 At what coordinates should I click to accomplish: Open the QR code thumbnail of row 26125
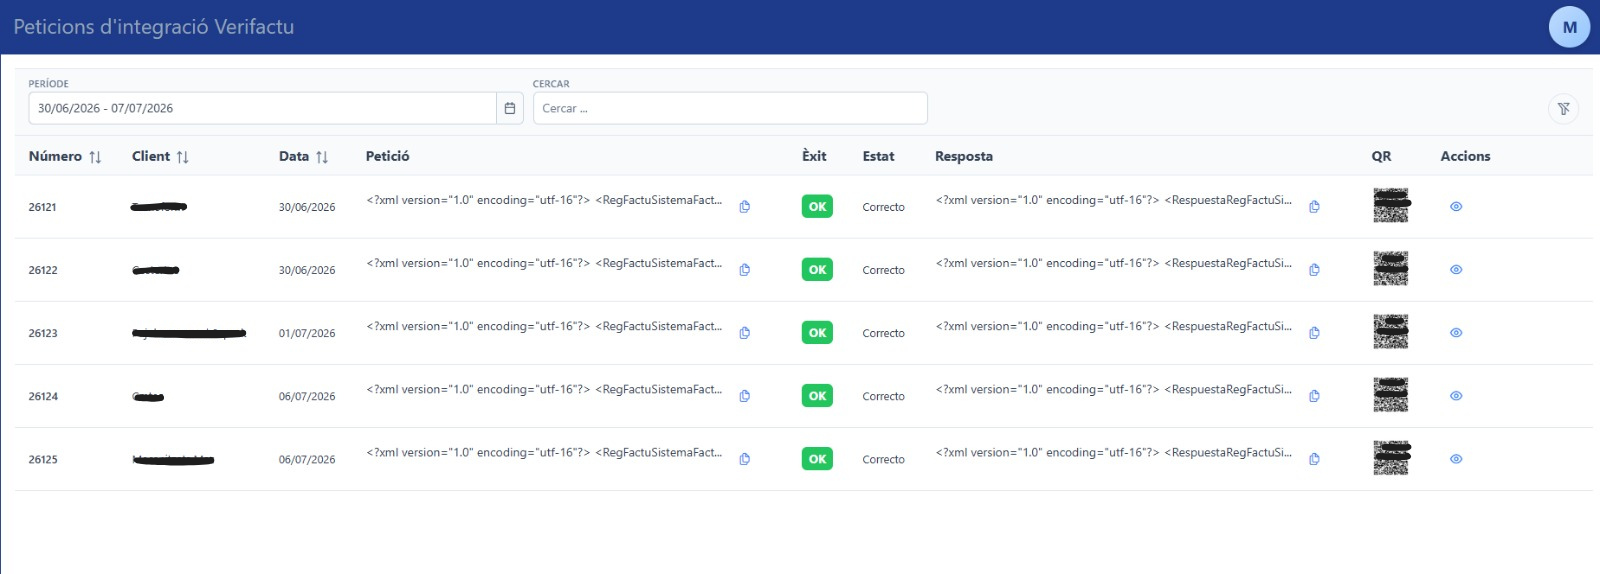[1391, 457]
